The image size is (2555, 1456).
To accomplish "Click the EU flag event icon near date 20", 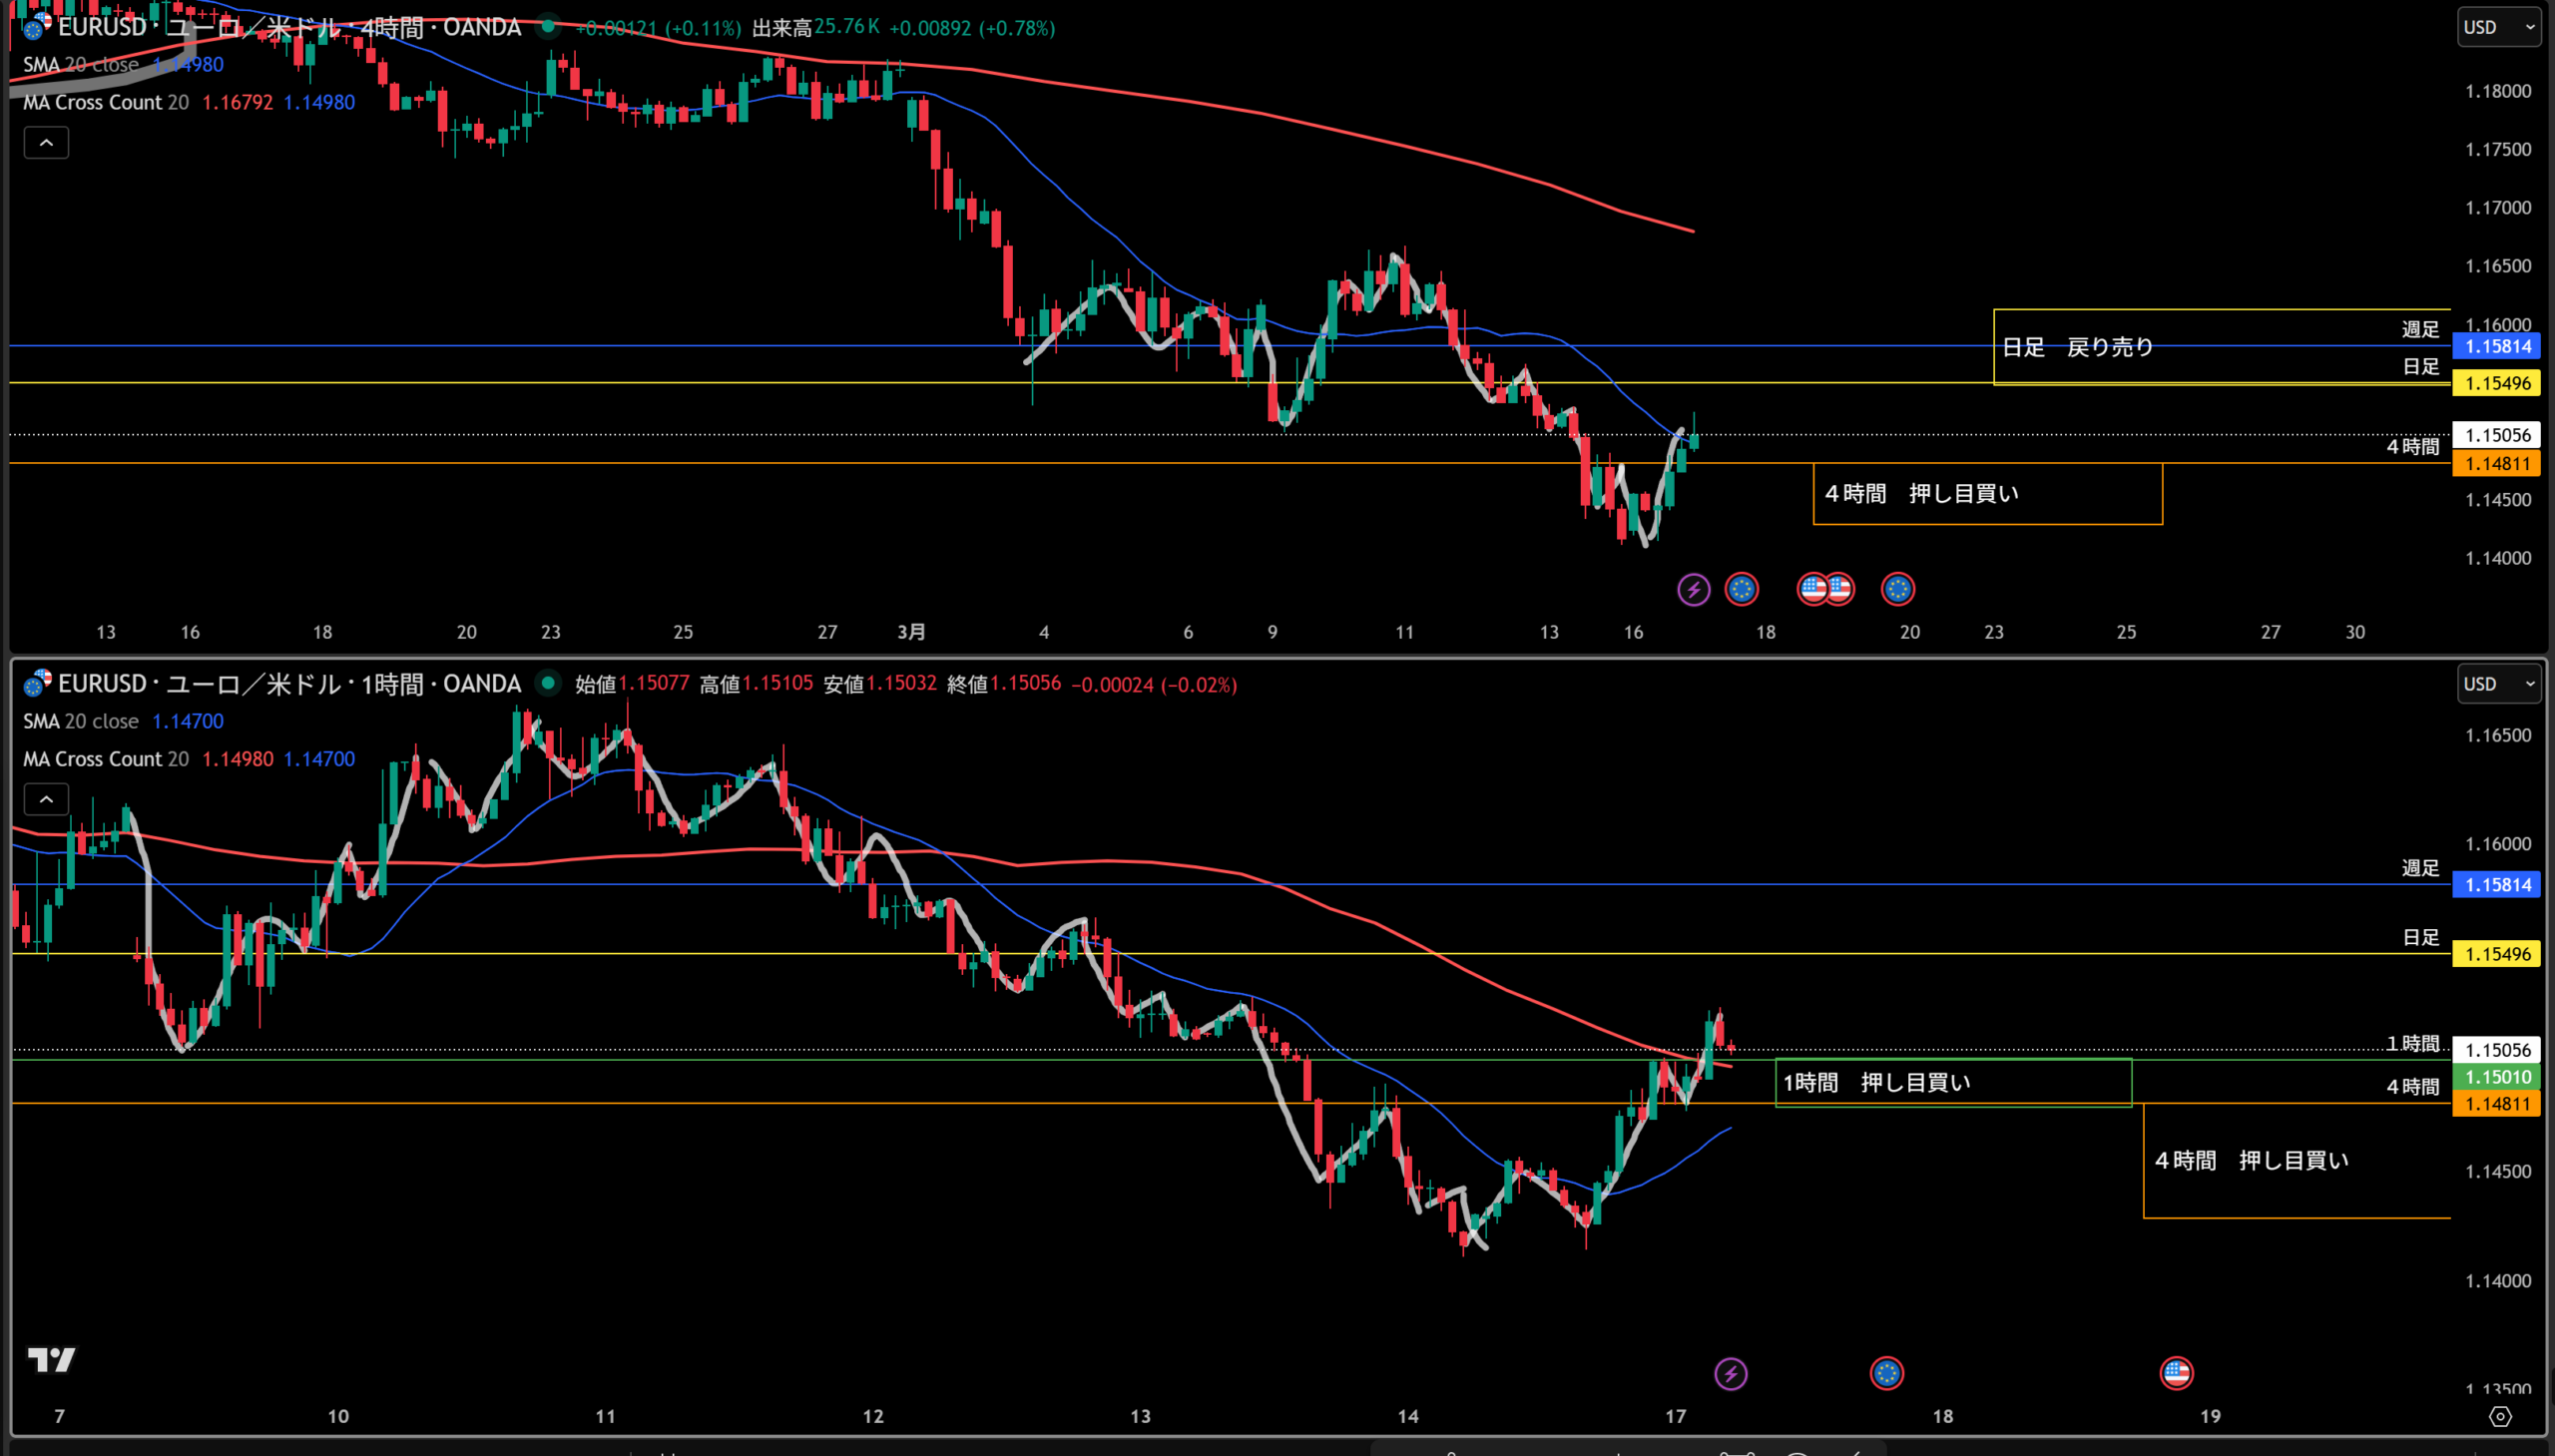I will [1897, 589].
